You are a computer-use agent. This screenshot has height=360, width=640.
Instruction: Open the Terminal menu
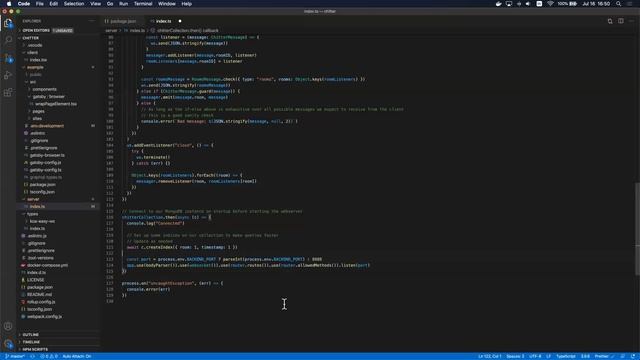(x=143, y=4)
